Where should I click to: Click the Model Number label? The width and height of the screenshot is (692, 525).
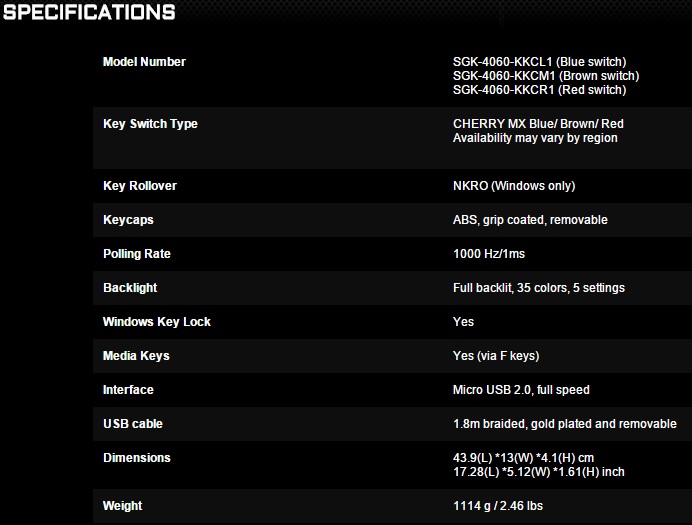pos(144,62)
